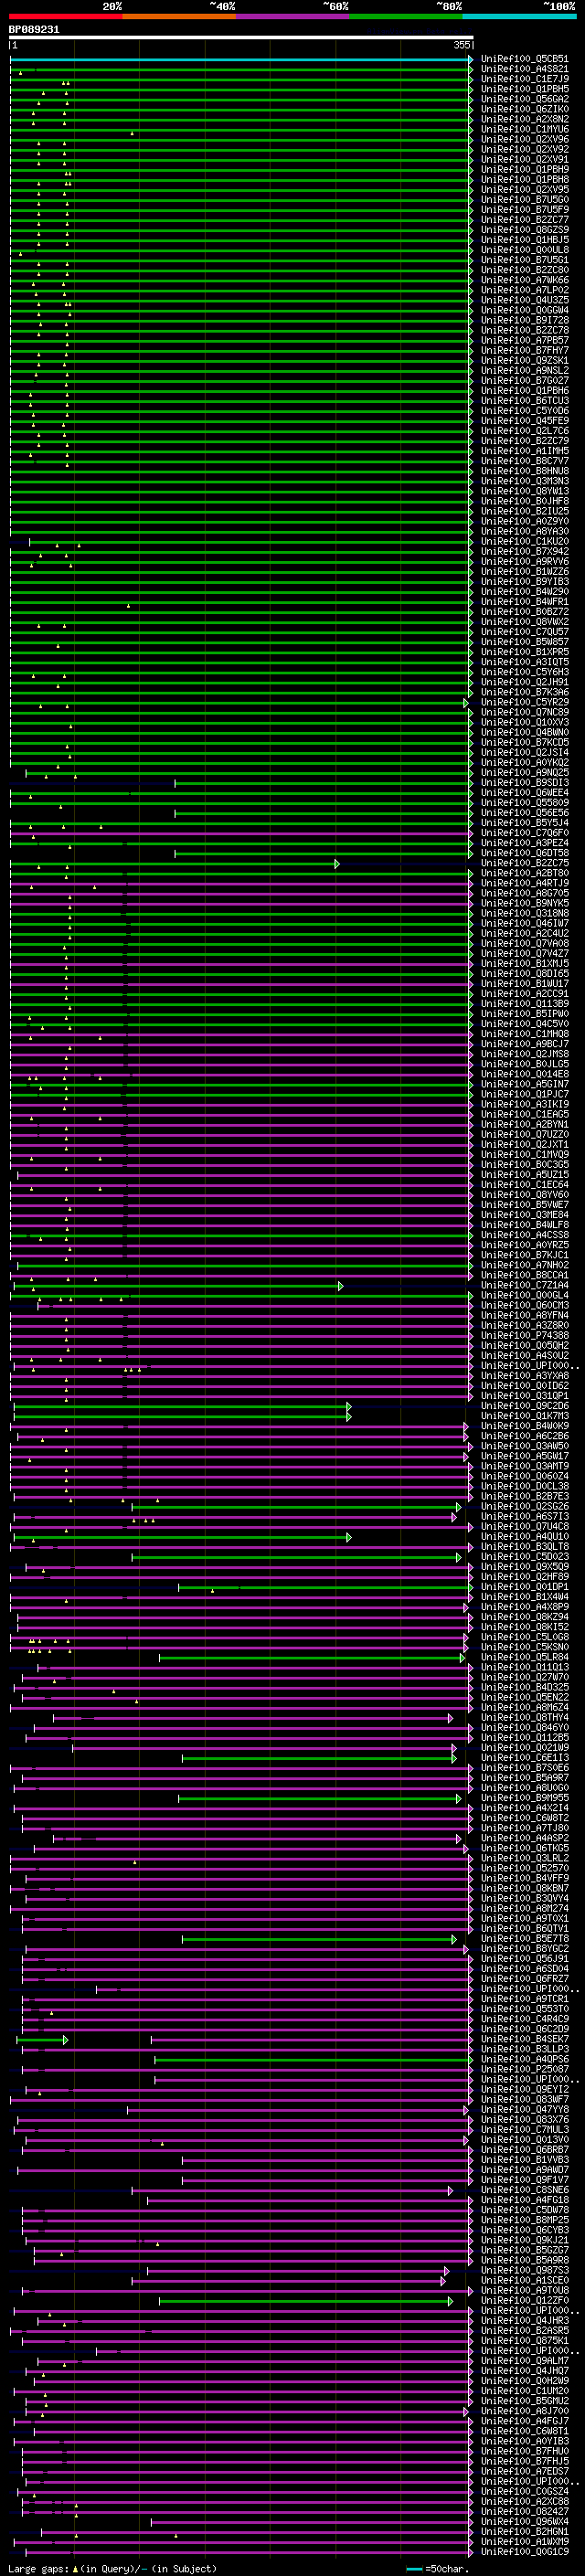The width and height of the screenshot is (585, 2576).
Task: Click label UniRef100_D0CL38
Action: coord(524,1487)
